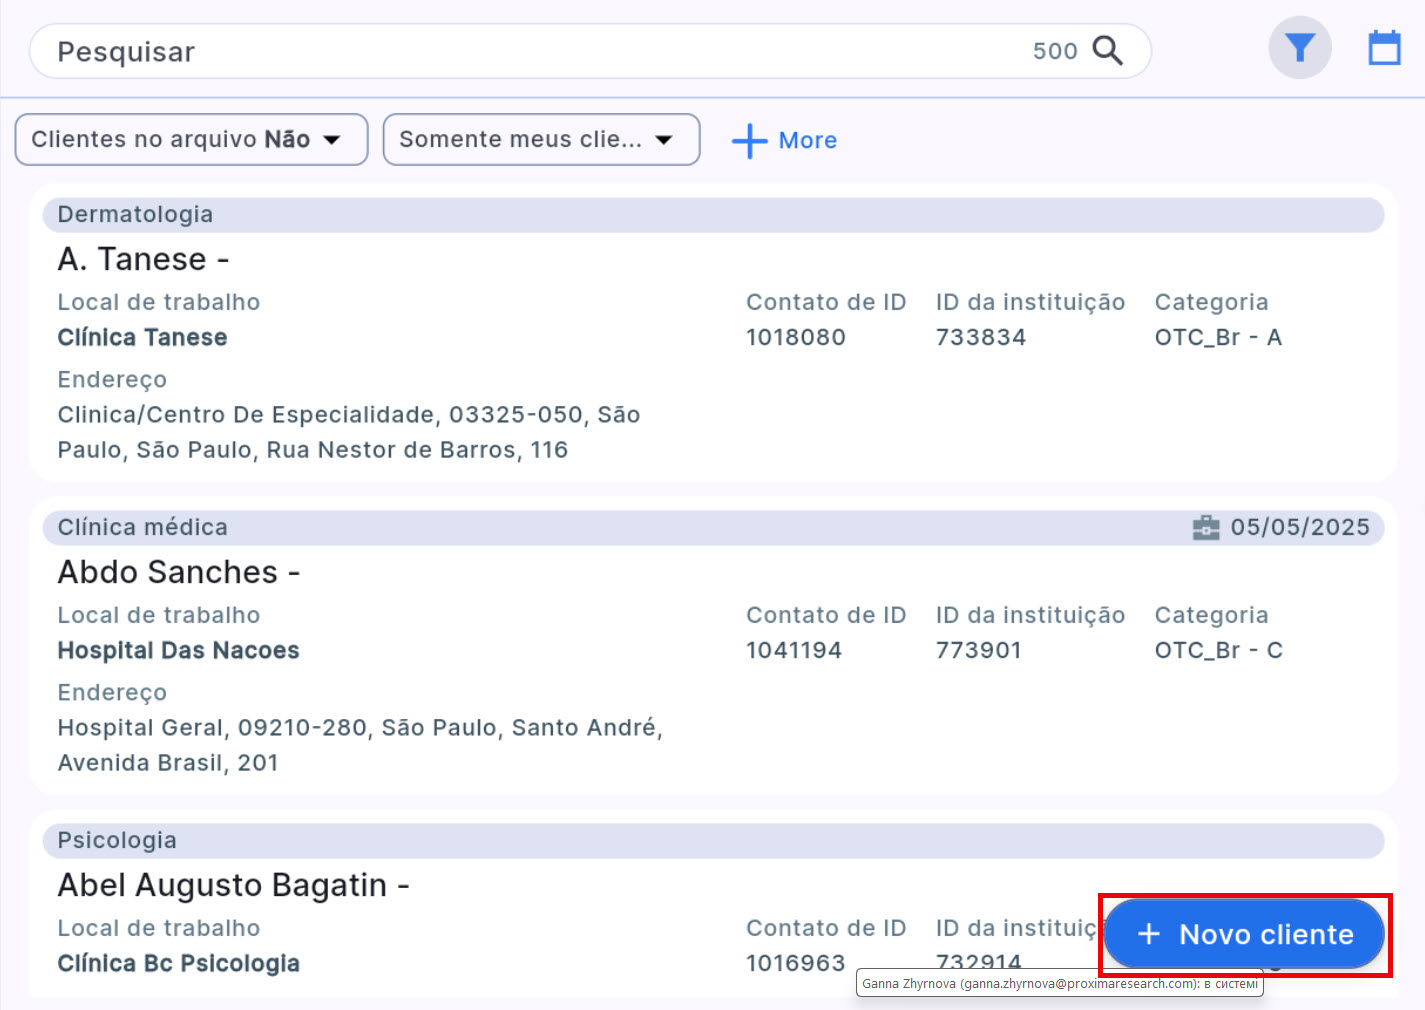This screenshot has width=1425, height=1010.
Task: Click the plus icon next to More
Action: pyautogui.click(x=749, y=141)
